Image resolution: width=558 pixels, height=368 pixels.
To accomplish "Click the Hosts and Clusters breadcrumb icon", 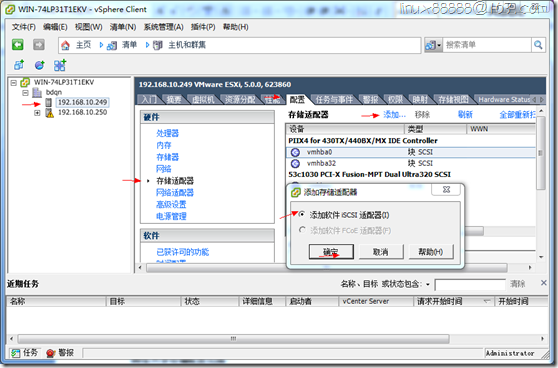I will click(158, 45).
